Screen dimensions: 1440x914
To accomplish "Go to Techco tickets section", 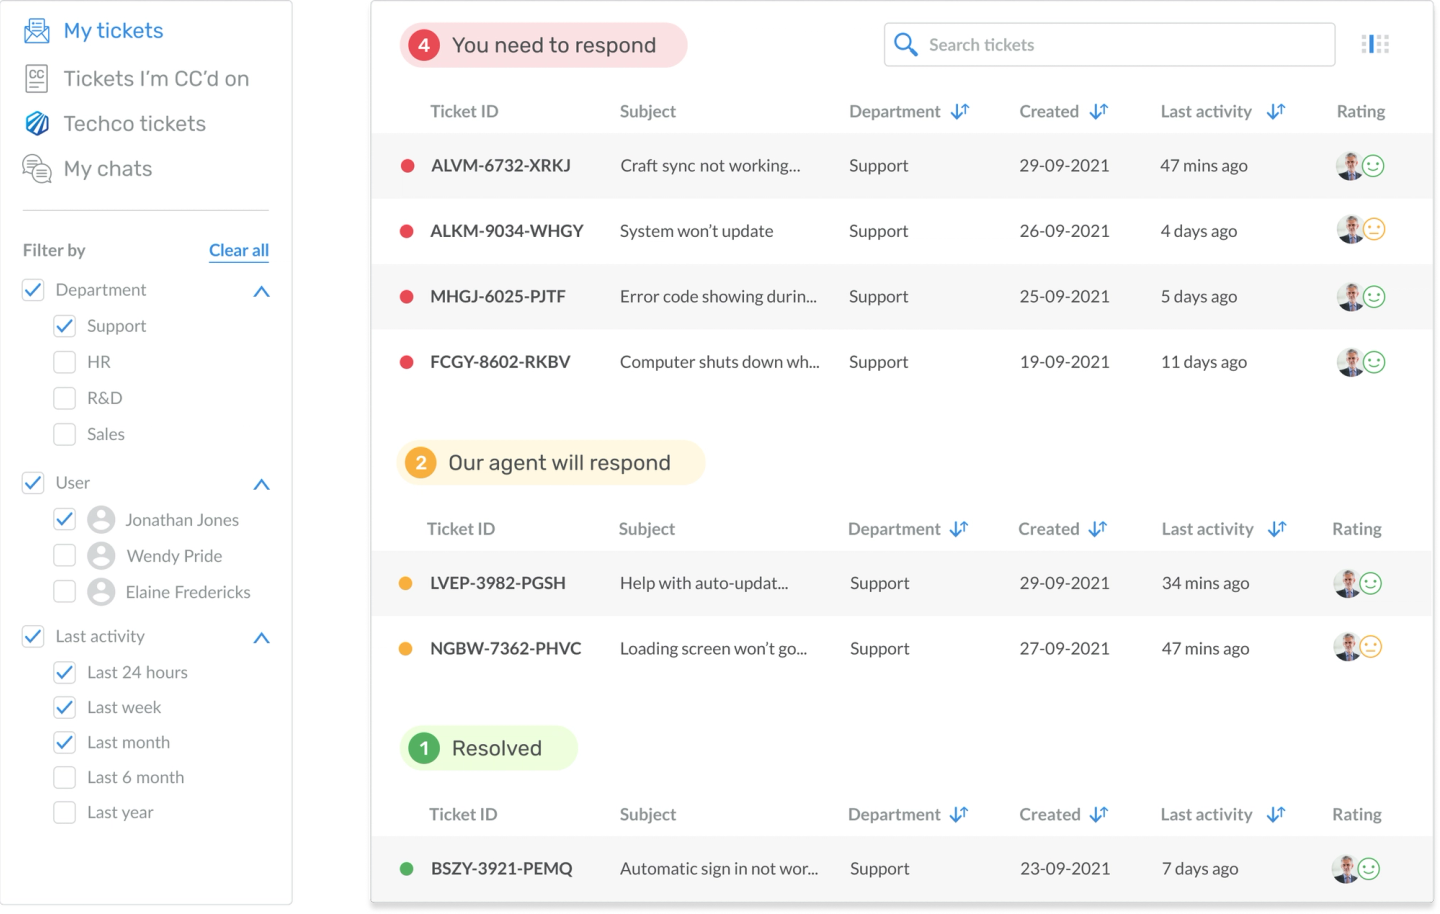I will tap(135, 124).
